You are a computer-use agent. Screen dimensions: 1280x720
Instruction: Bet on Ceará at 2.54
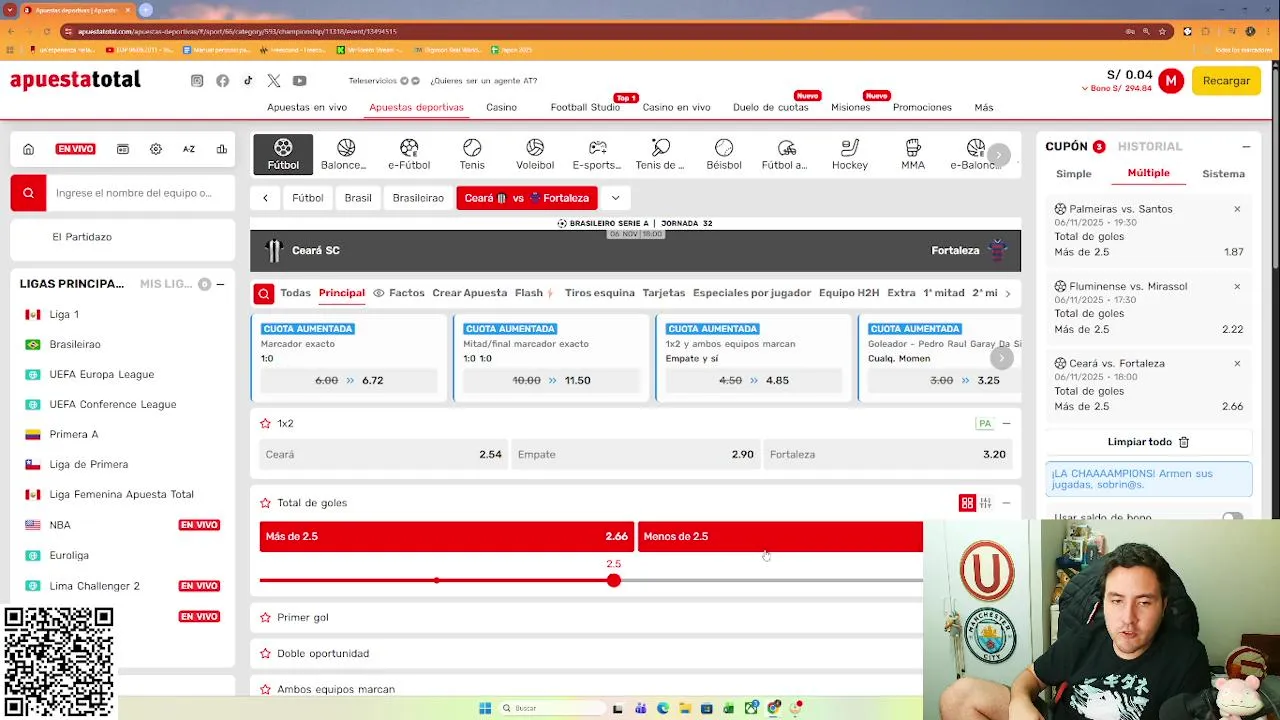(383, 454)
